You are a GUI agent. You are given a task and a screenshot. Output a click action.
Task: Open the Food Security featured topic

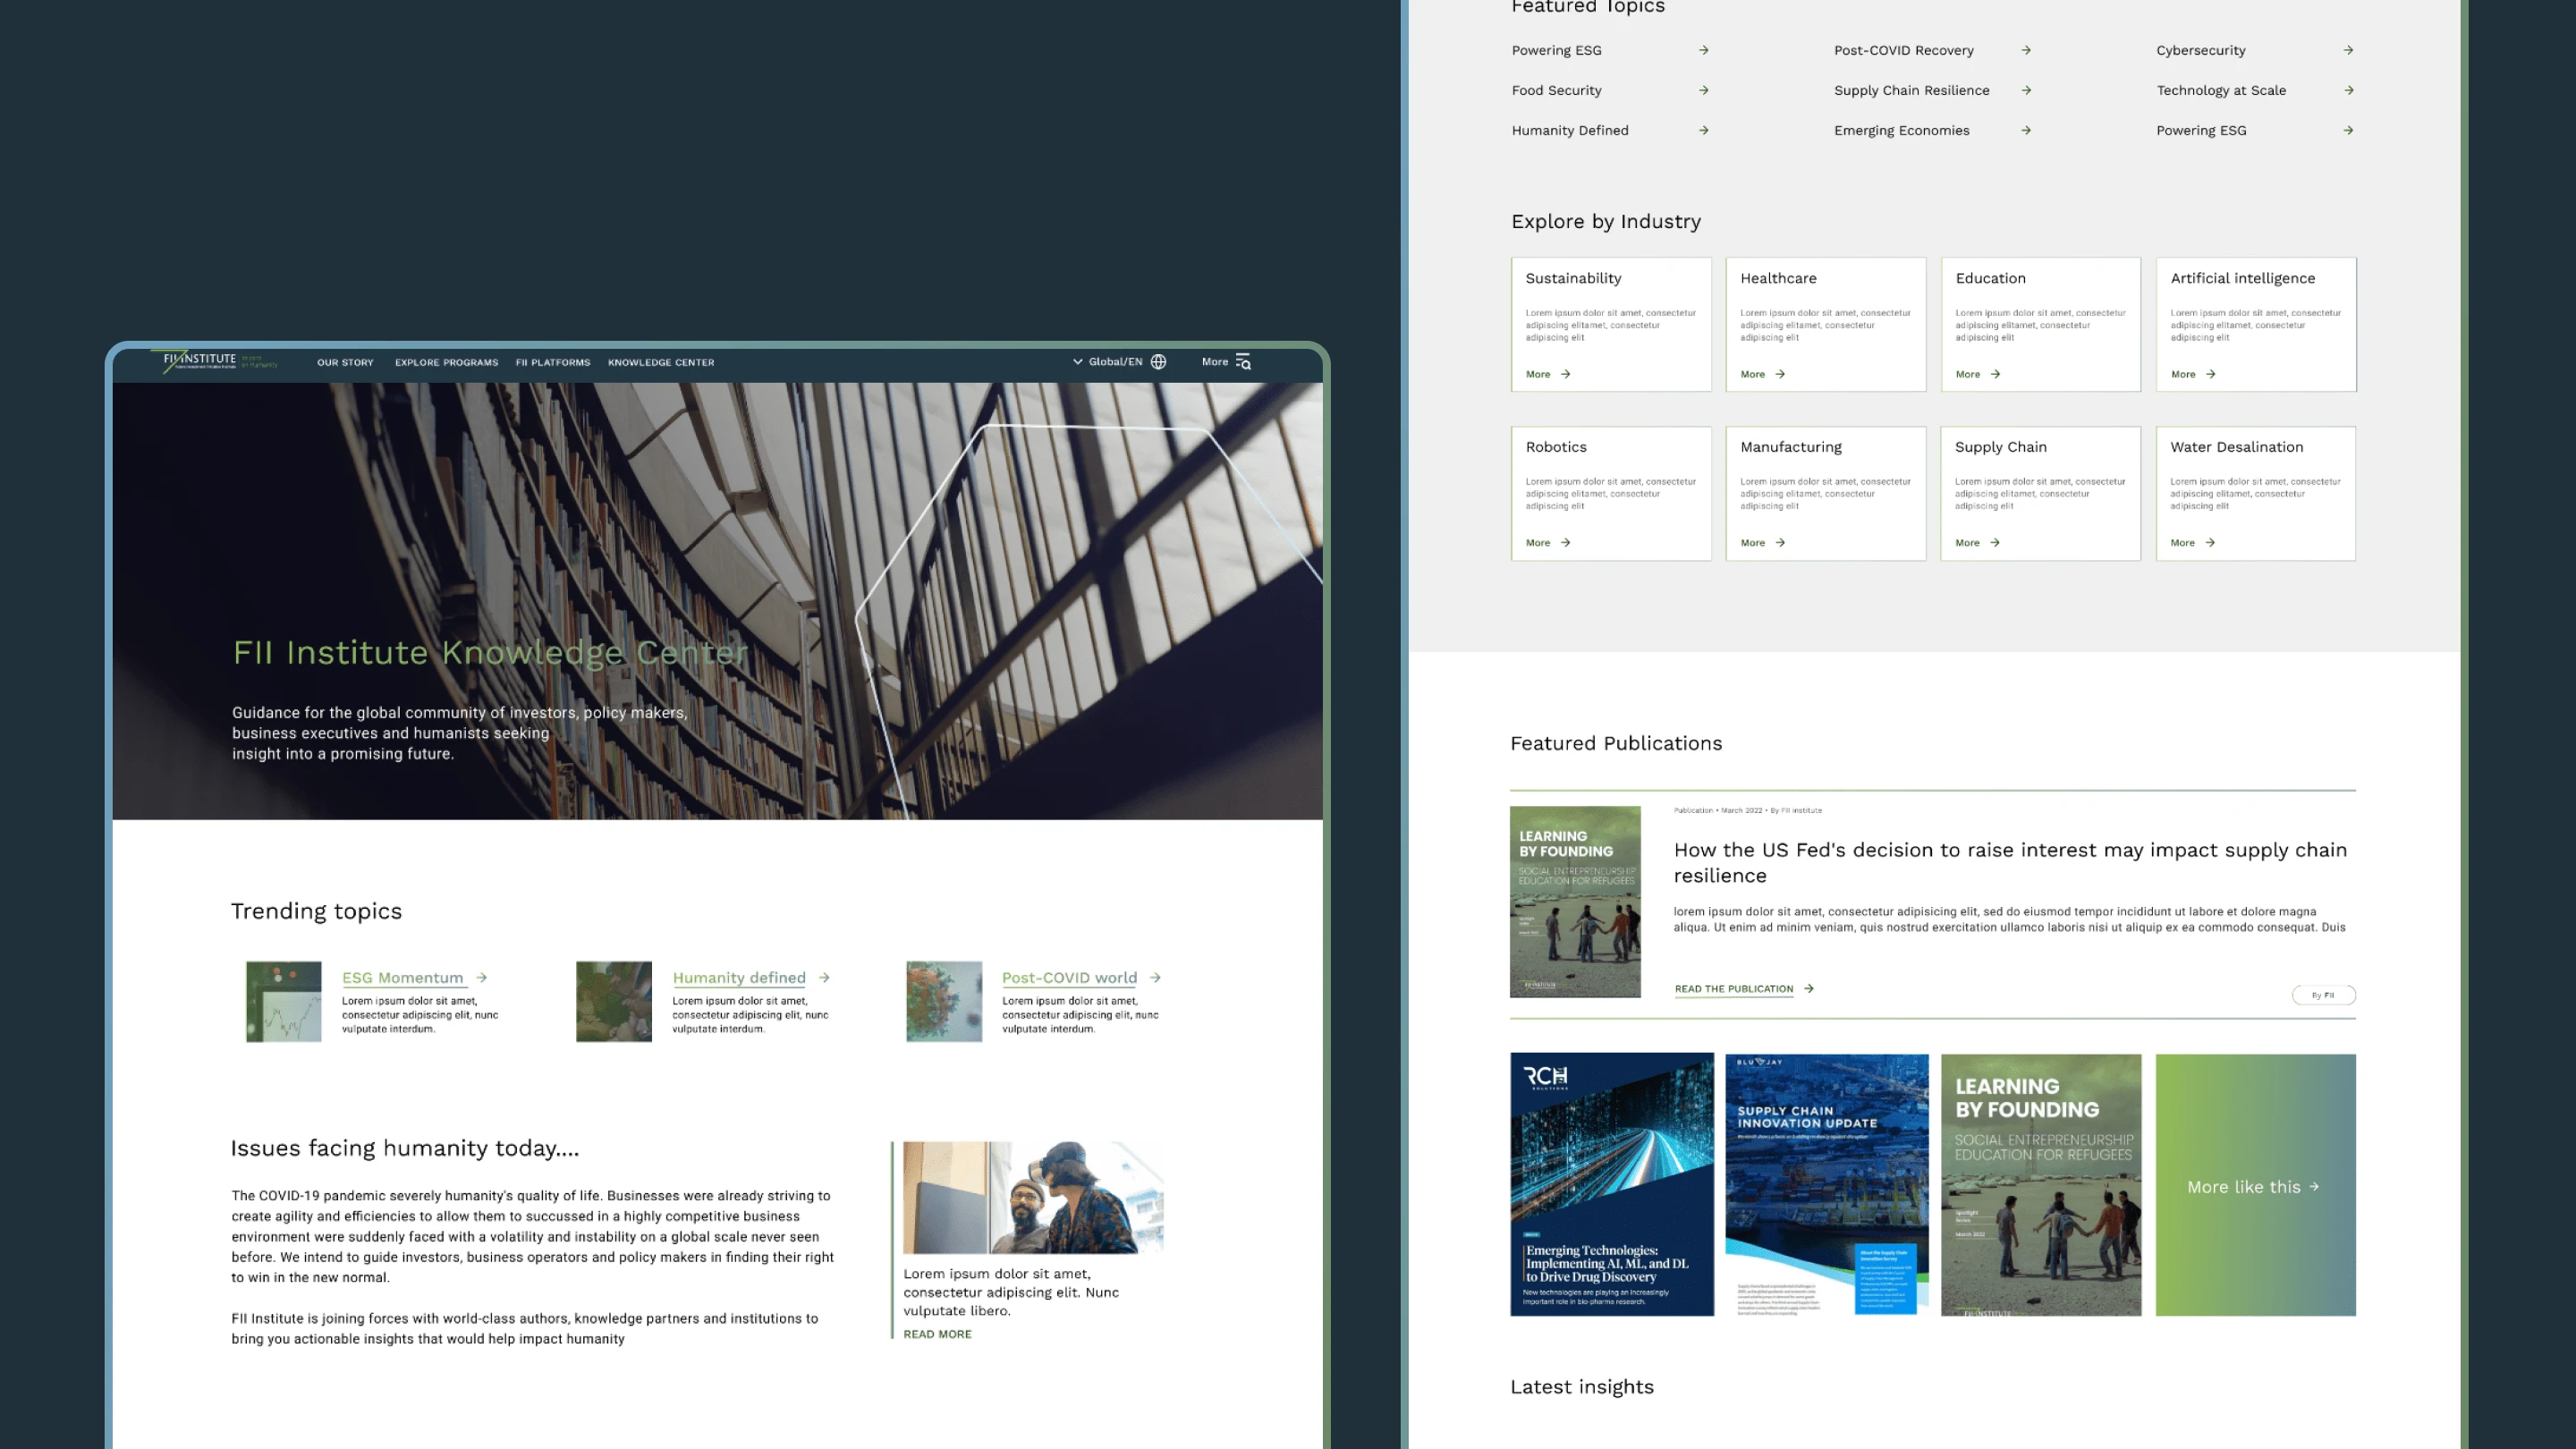1557,90
